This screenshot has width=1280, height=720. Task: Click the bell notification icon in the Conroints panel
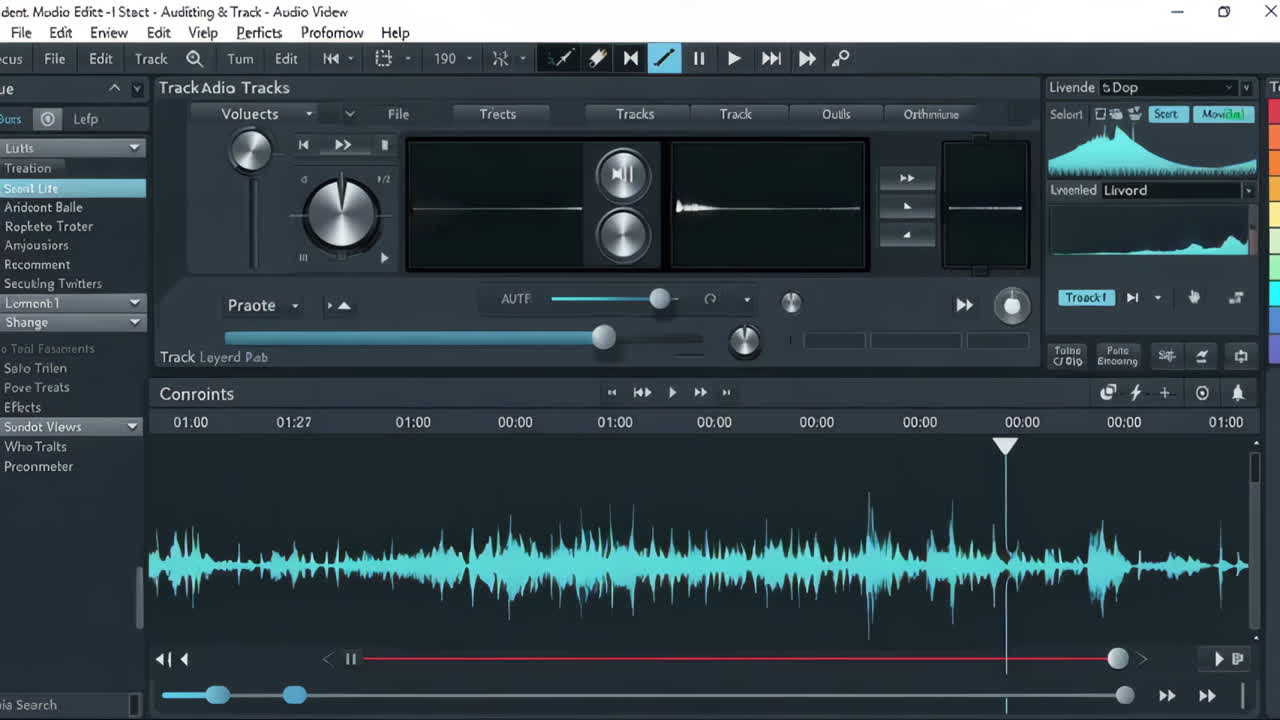(x=1239, y=393)
